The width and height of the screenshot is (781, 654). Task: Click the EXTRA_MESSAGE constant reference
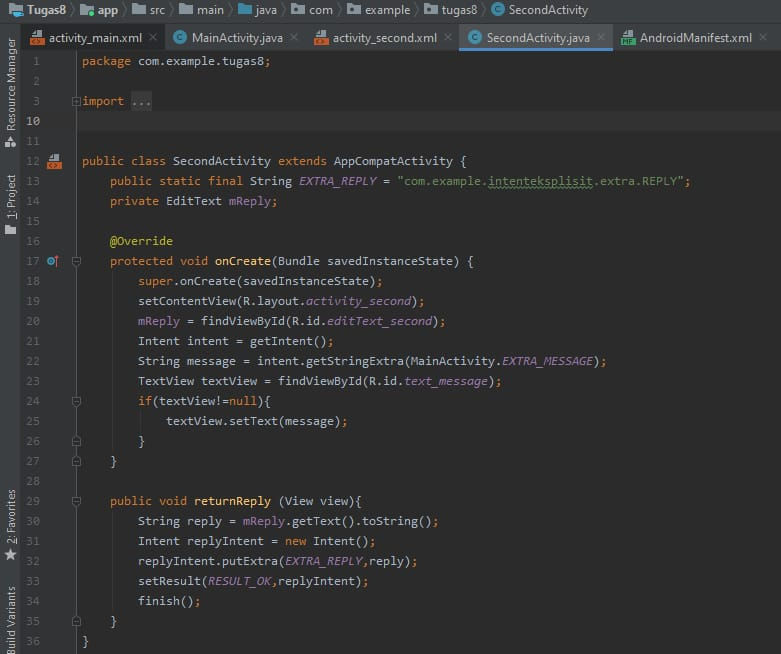point(547,361)
